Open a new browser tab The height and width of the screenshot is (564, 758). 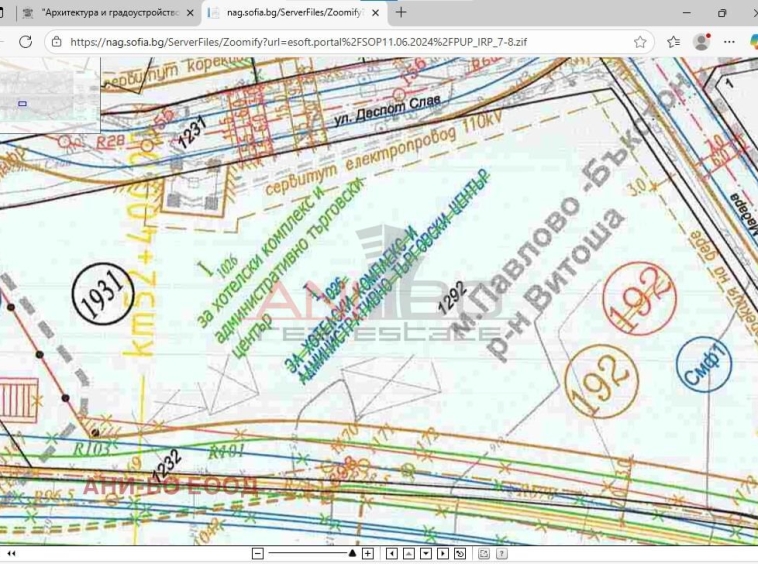(401, 13)
